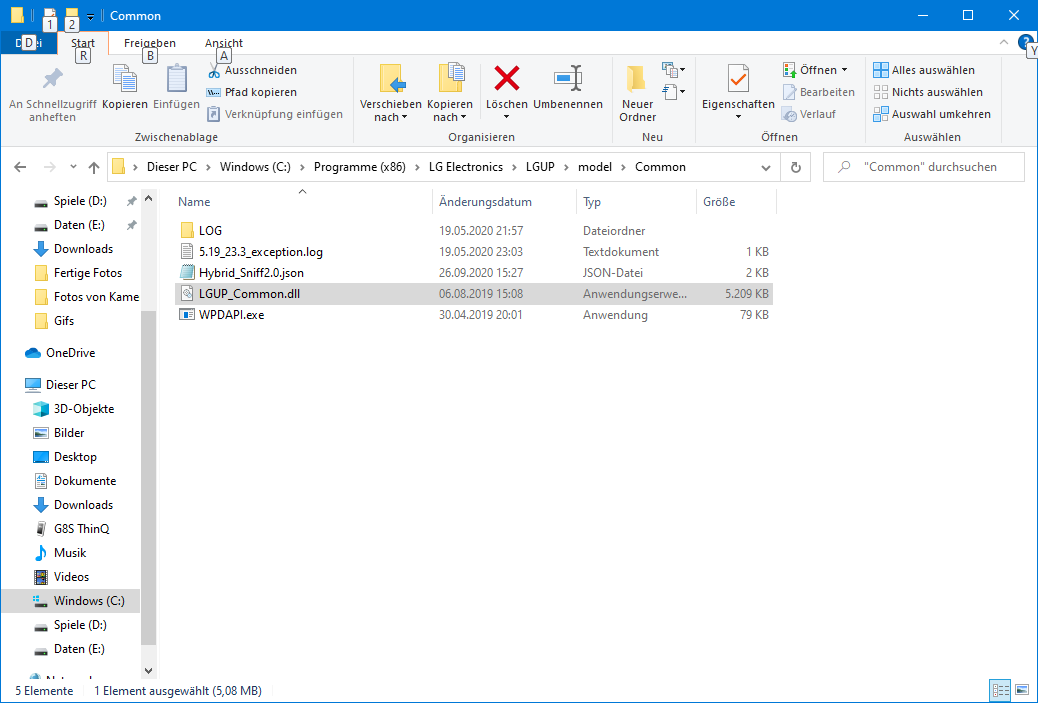Viewport: 1038px width, 703px height.
Task: Click Ausschneiden scissors icon
Action: 214,70
